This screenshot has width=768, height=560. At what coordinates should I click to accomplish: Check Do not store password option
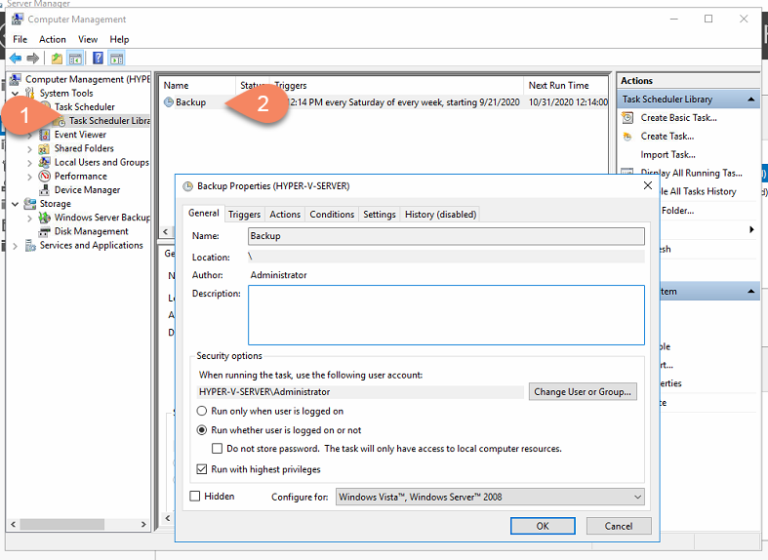218,449
